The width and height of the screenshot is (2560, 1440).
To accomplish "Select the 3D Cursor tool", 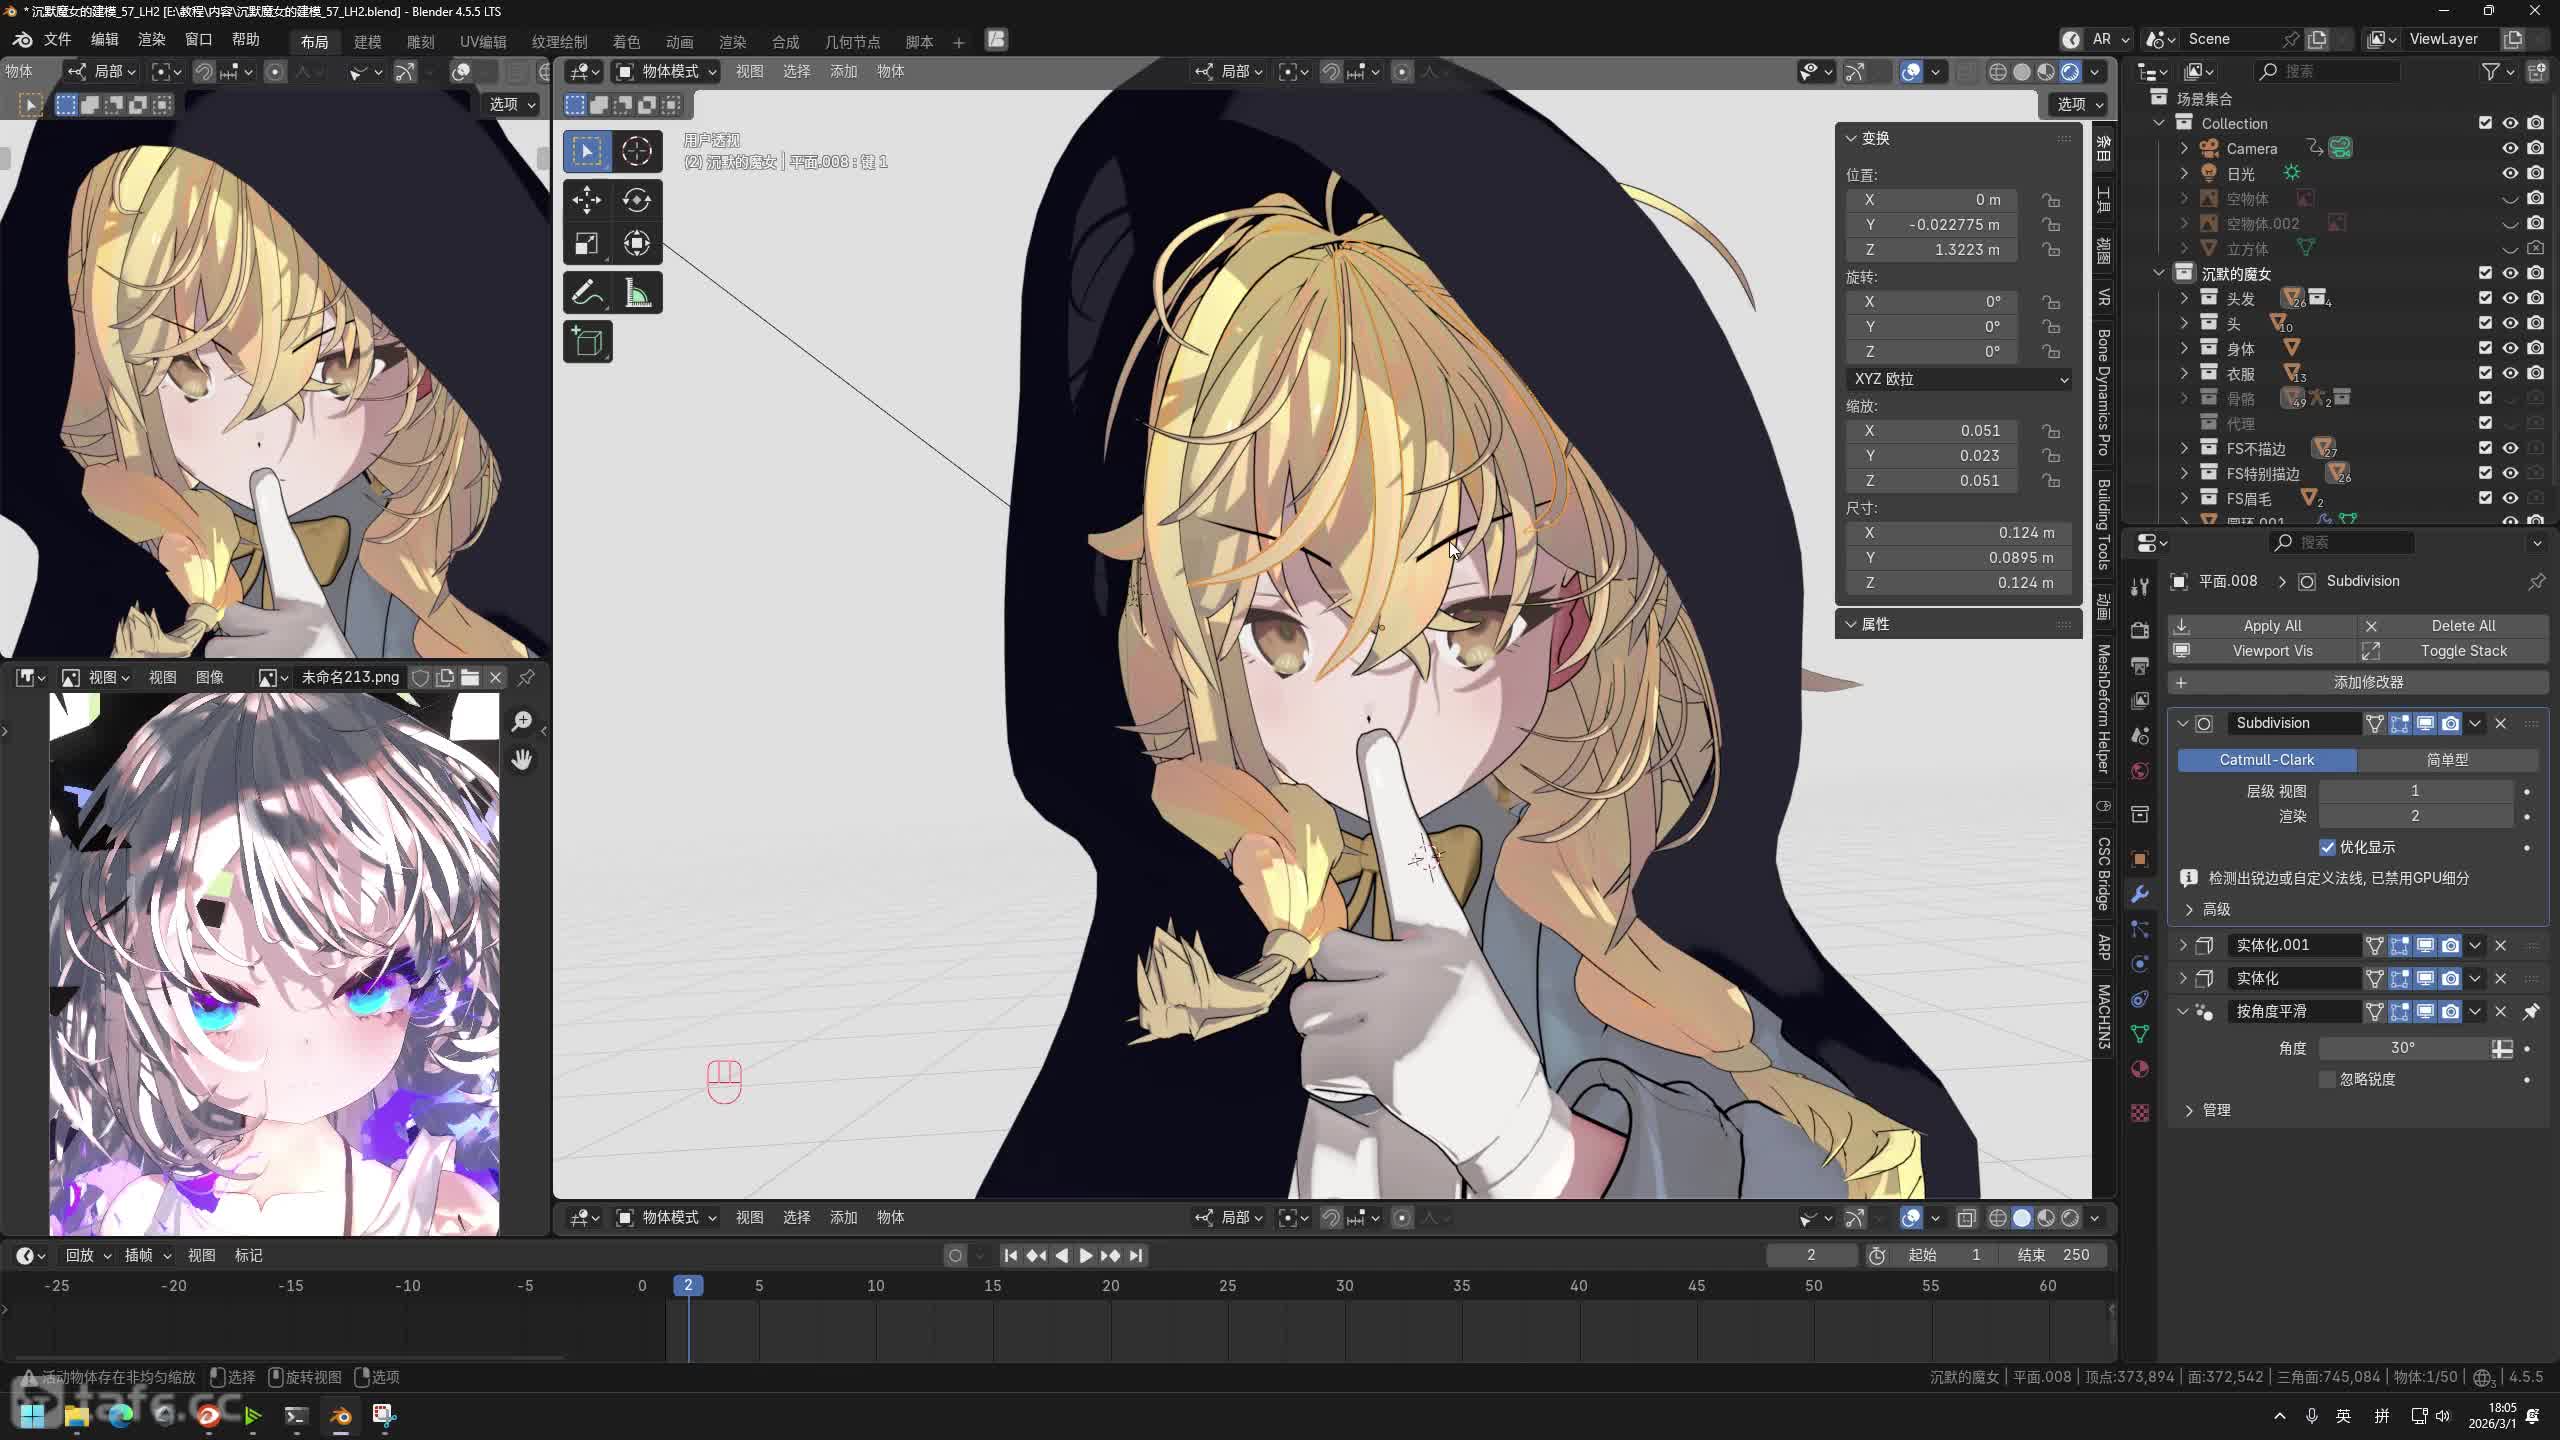I will click(x=637, y=151).
